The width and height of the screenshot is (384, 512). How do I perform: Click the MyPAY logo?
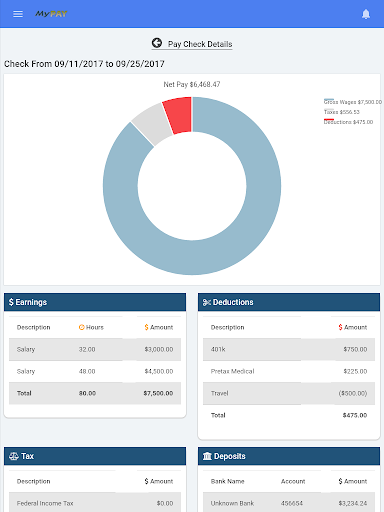point(51,14)
